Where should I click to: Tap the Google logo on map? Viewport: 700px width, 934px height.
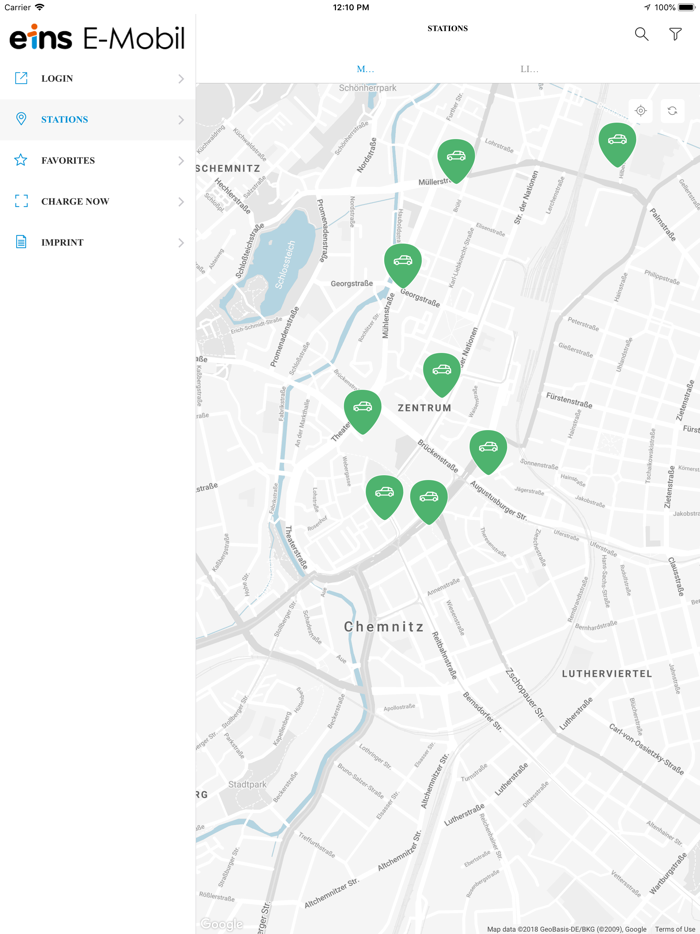(221, 924)
